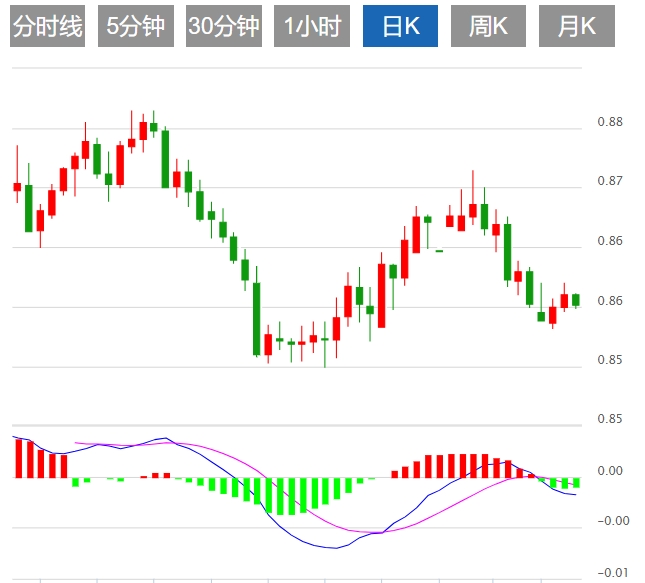Click the 0.87 price axis label
Screen dimensions: 645x583
point(610,181)
